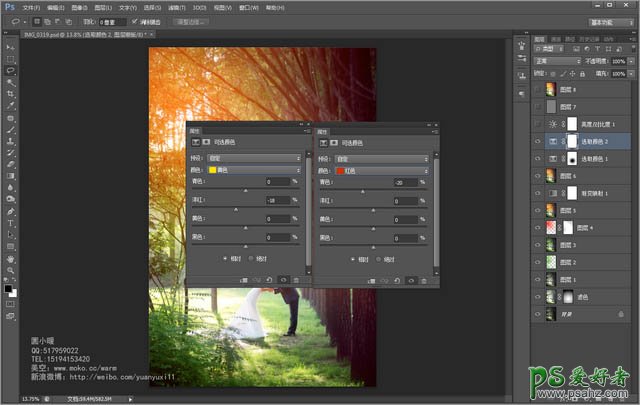
Task: Select the Eyedropper tool
Action: [10, 105]
